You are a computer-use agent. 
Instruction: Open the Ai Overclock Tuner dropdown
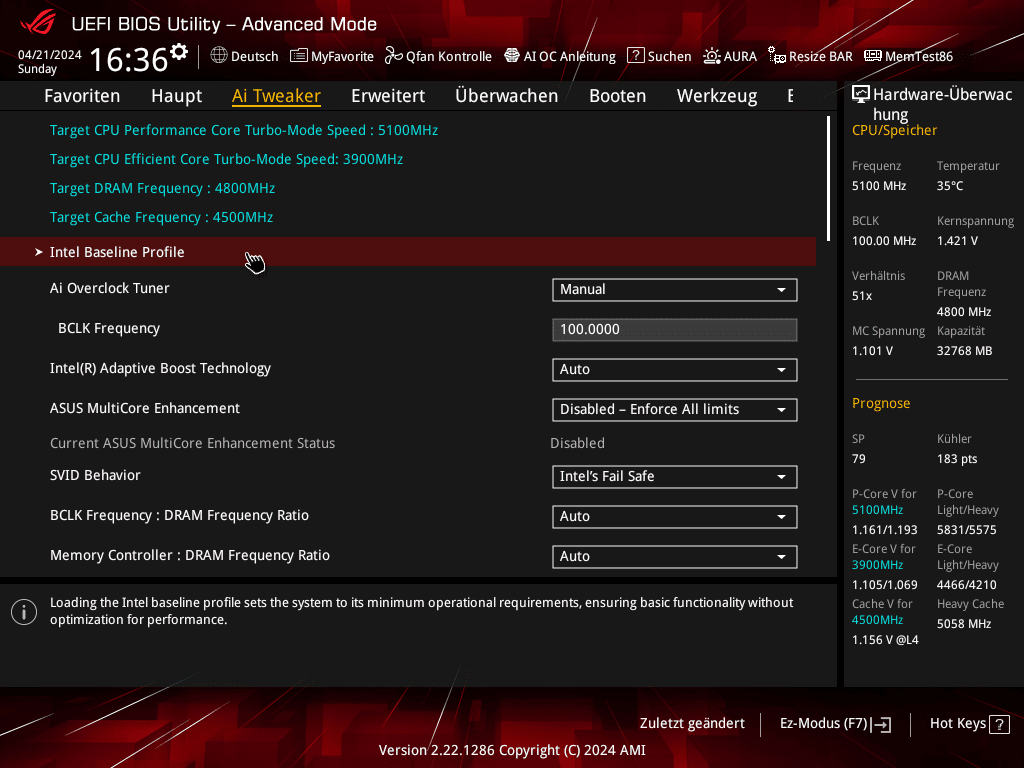click(675, 290)
